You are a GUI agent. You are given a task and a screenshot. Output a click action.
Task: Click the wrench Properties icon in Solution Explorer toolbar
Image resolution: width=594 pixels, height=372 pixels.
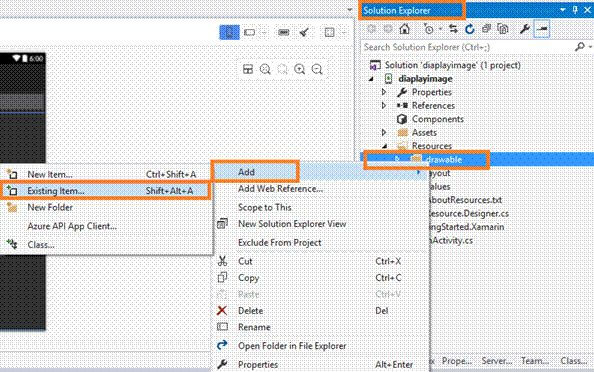point(525,29)
